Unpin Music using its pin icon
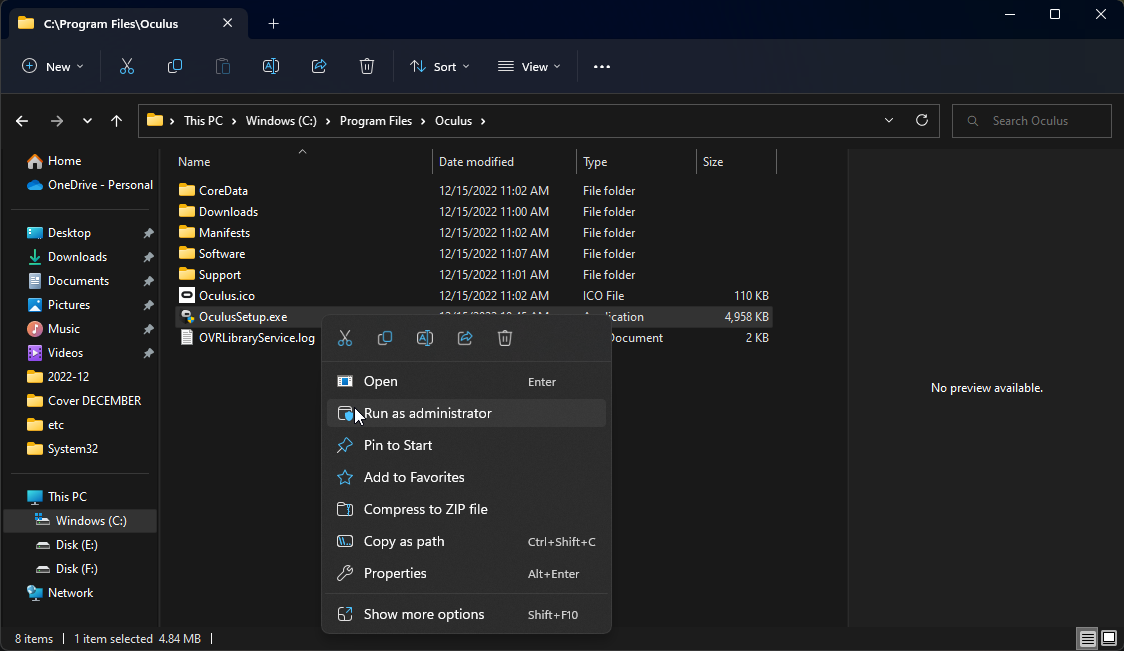The image size is (1124, 651). [x=148, y=329]
